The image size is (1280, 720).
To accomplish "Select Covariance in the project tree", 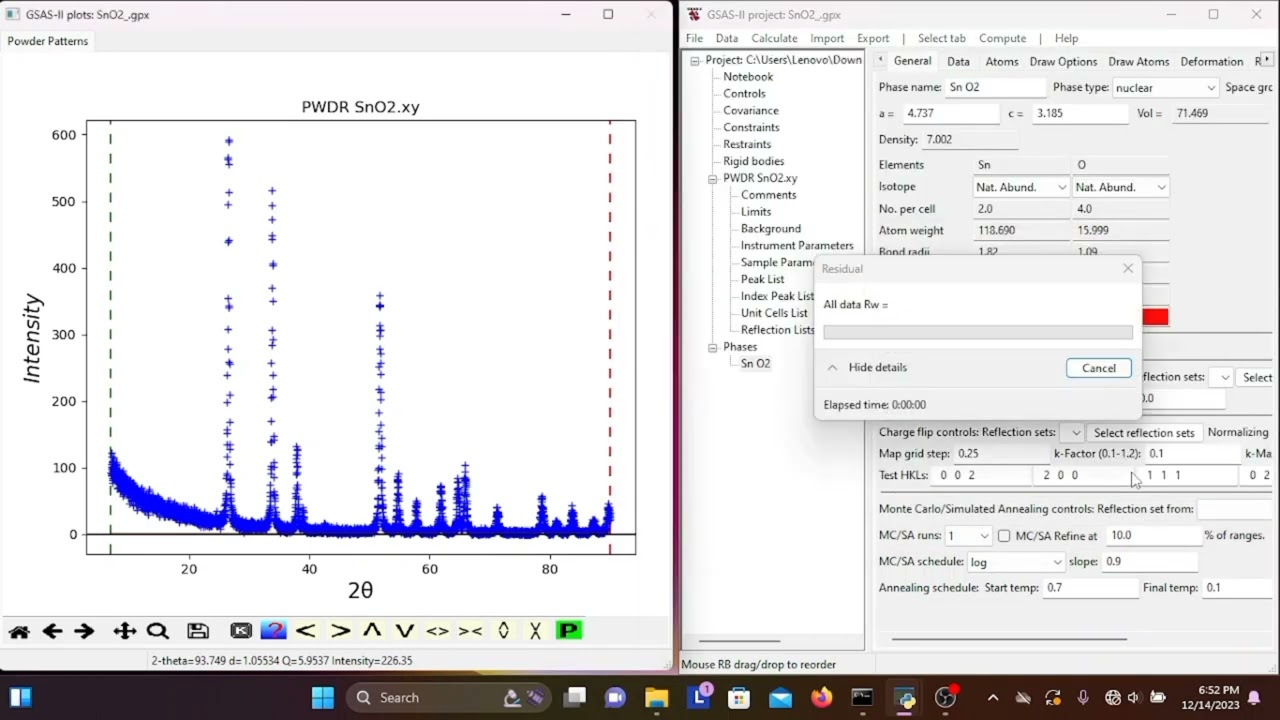I will 751,111.
